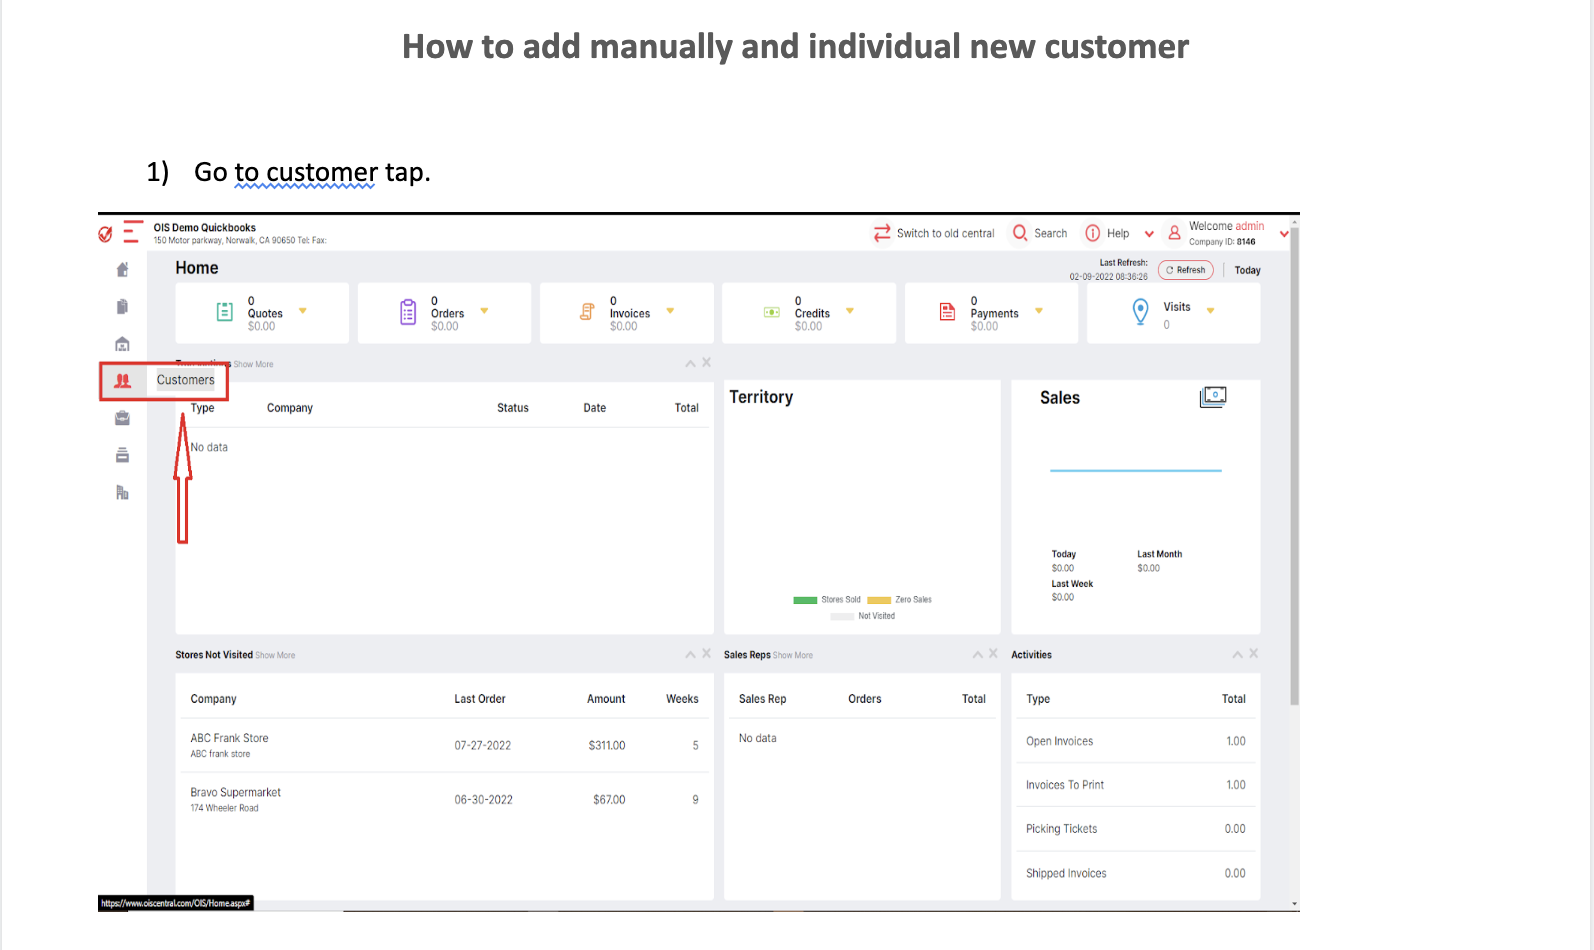1594x950 pixels.
Task: Click the Refresh button
Action: [x=1186, y=270]
